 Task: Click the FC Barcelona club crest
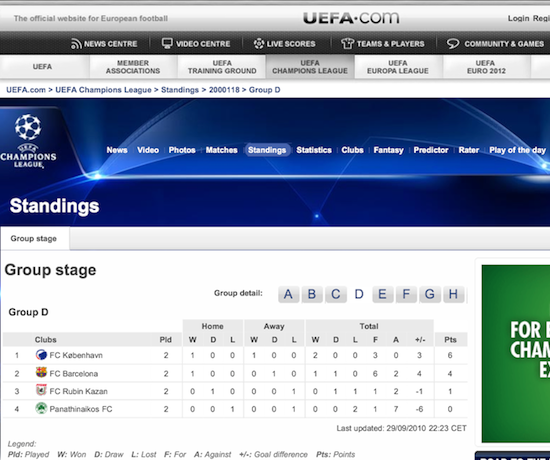[41, 372]
